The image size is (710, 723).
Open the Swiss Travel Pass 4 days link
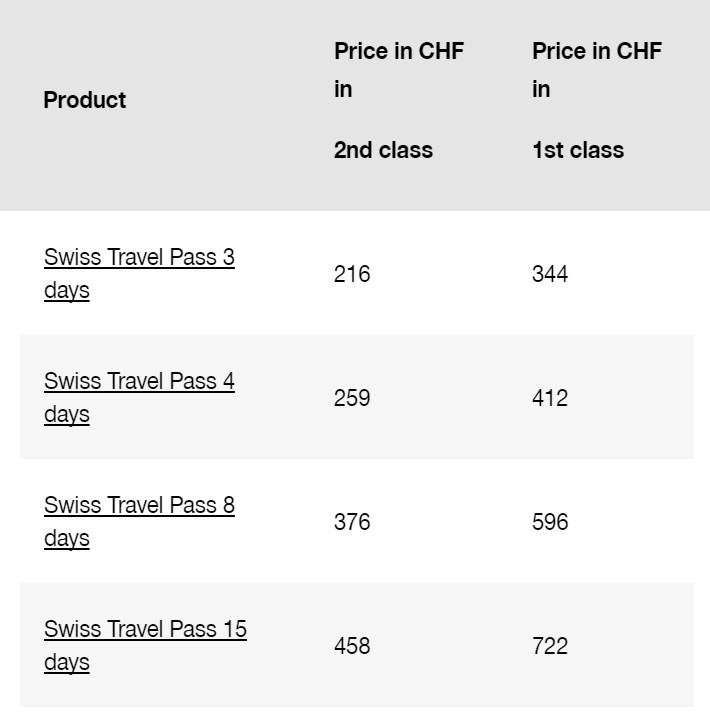[139, 382]
